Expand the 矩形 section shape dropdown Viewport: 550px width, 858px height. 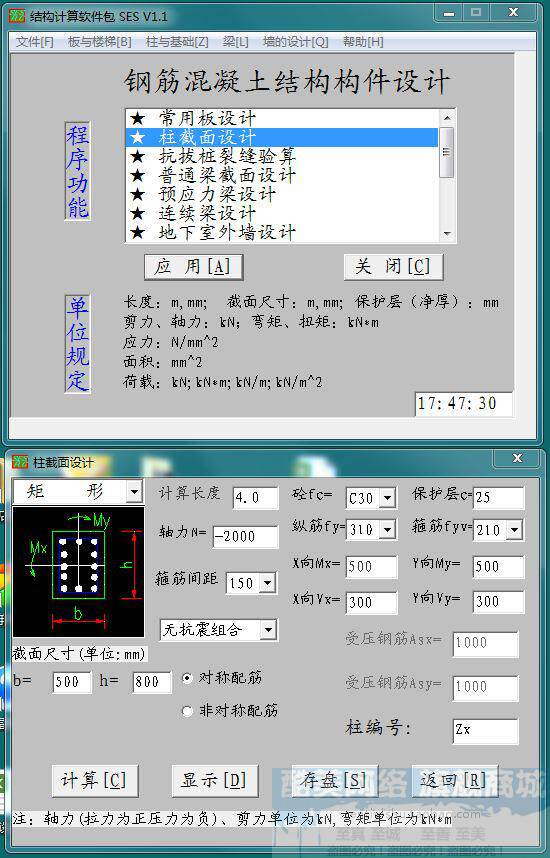click(x=134, y=491)
